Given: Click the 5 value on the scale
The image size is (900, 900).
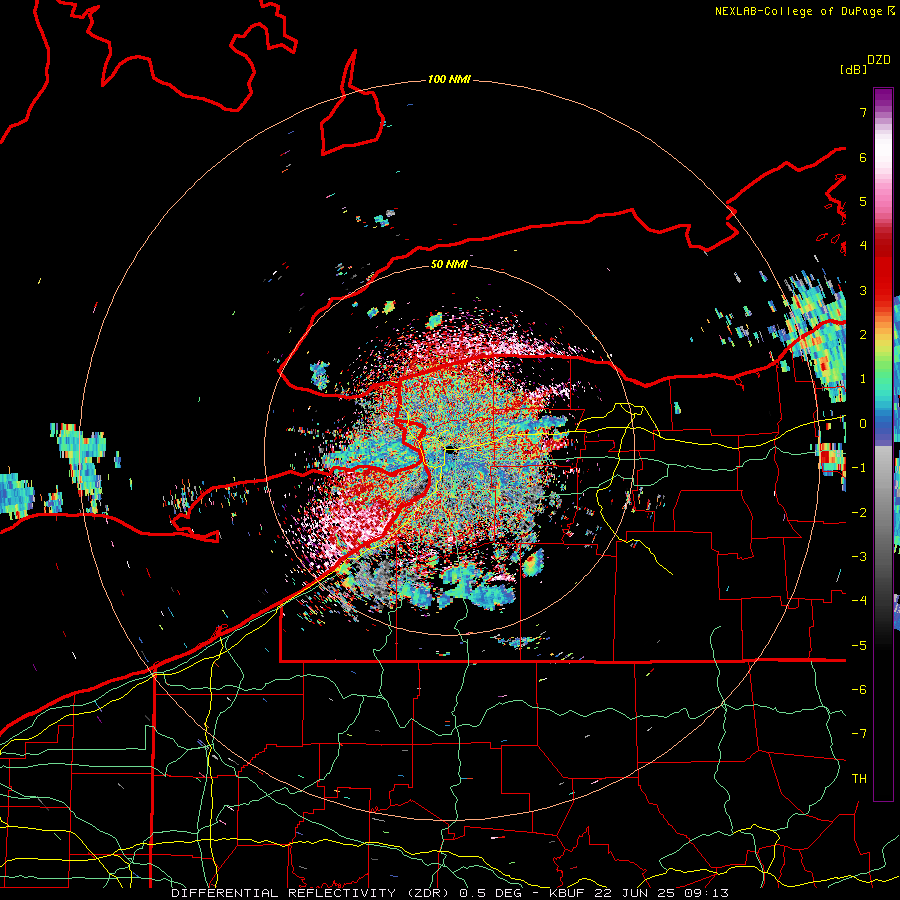Looking at the screenshot, I should pyautogui.click(x=863, y=201).
